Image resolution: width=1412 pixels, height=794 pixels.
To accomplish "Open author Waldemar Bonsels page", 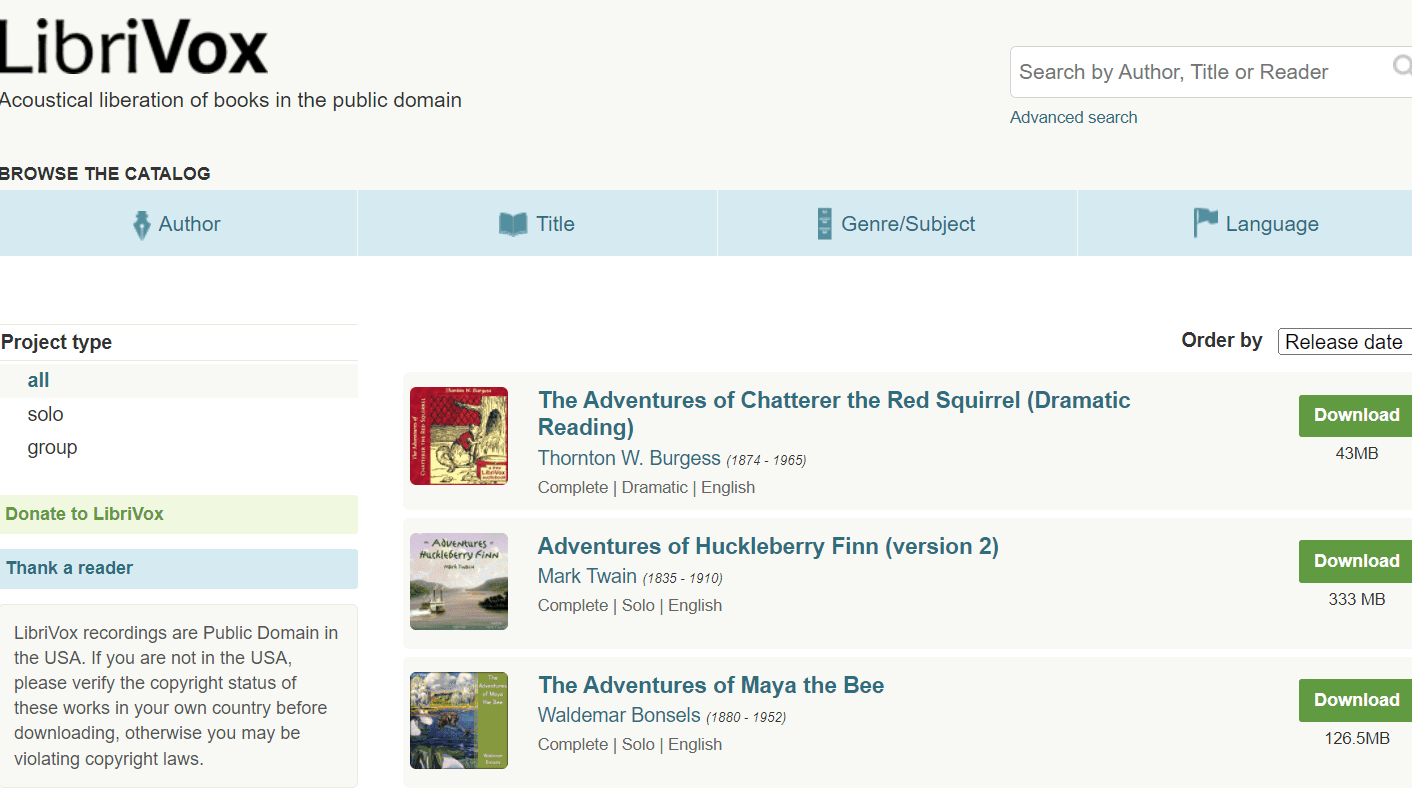I will pyautogui.click(x=619, y=715).
